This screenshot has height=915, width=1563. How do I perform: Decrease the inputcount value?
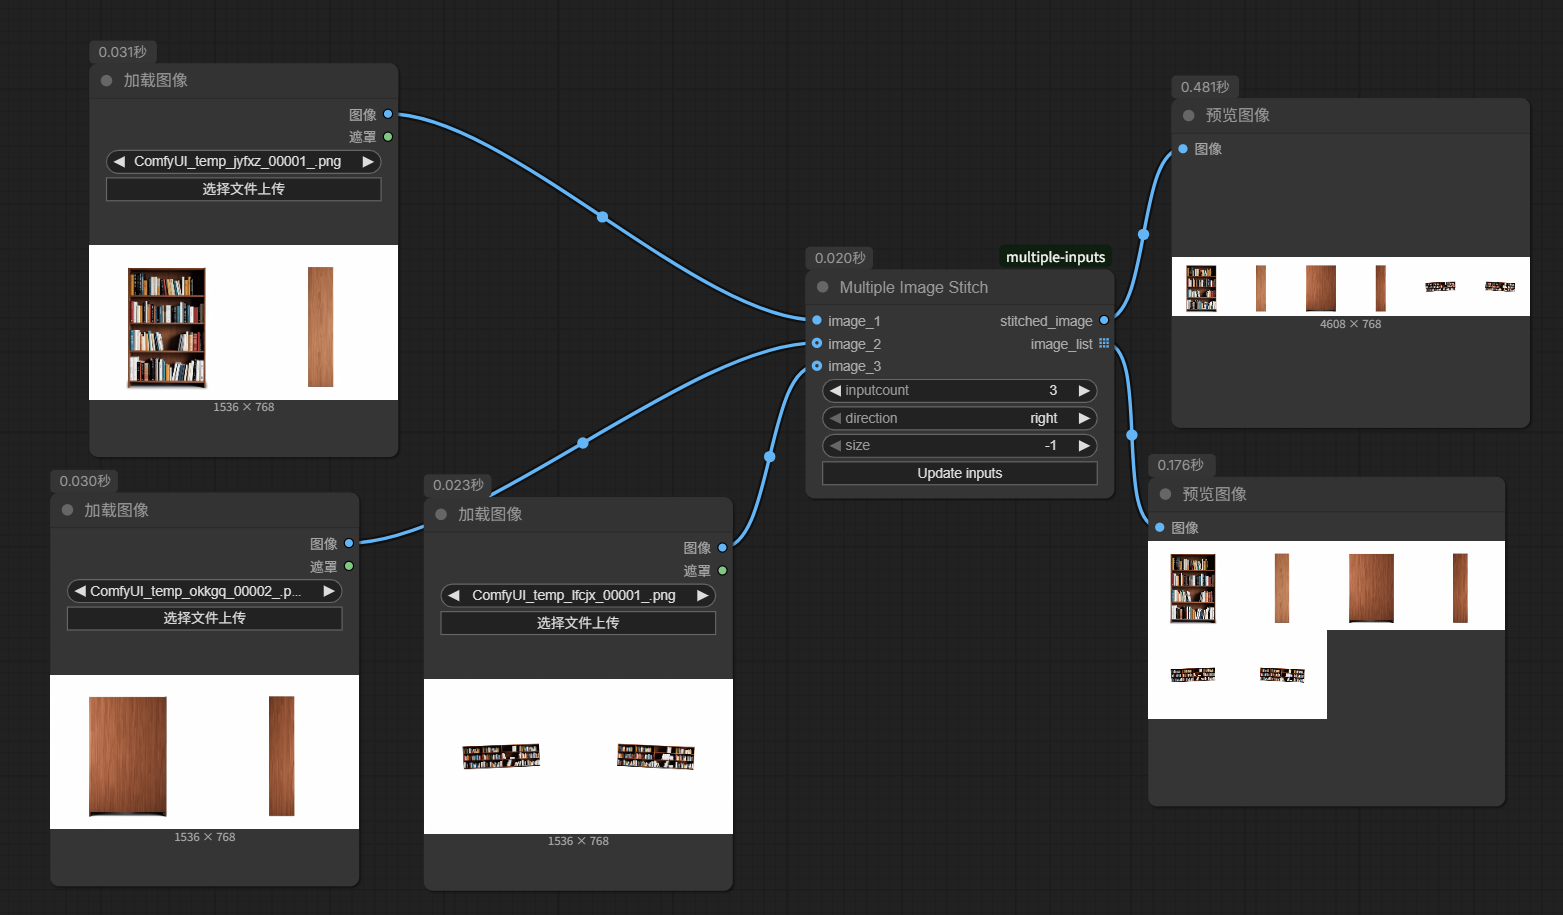835,390
